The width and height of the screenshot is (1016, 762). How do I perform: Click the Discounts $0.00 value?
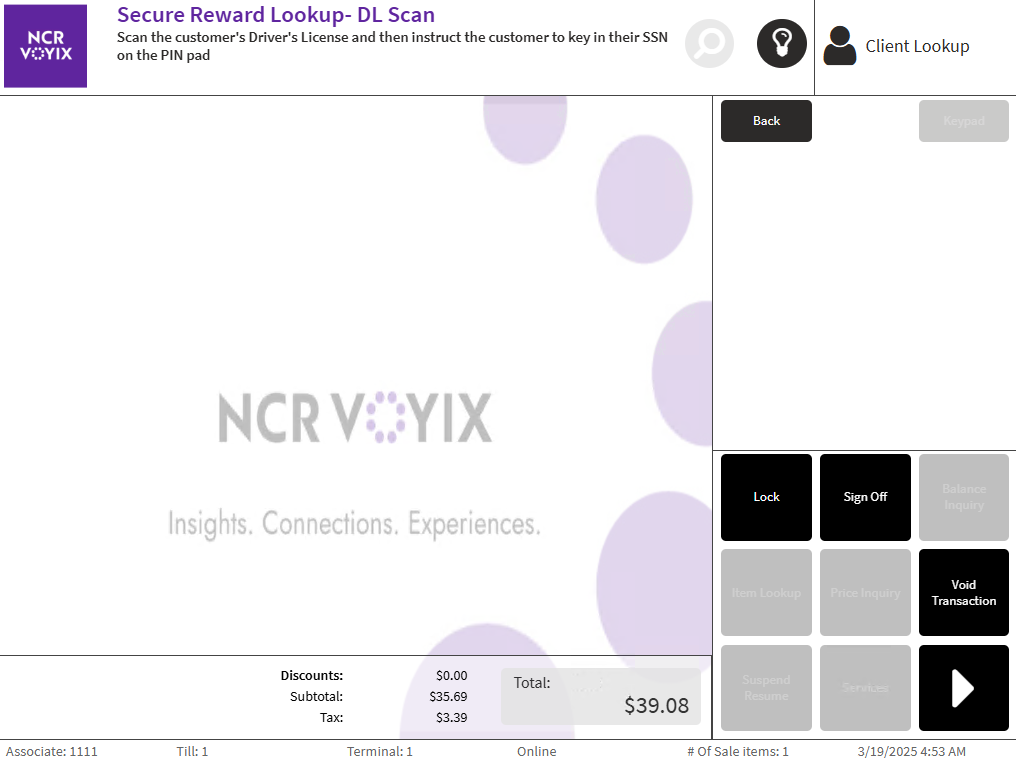click(452, 675)
